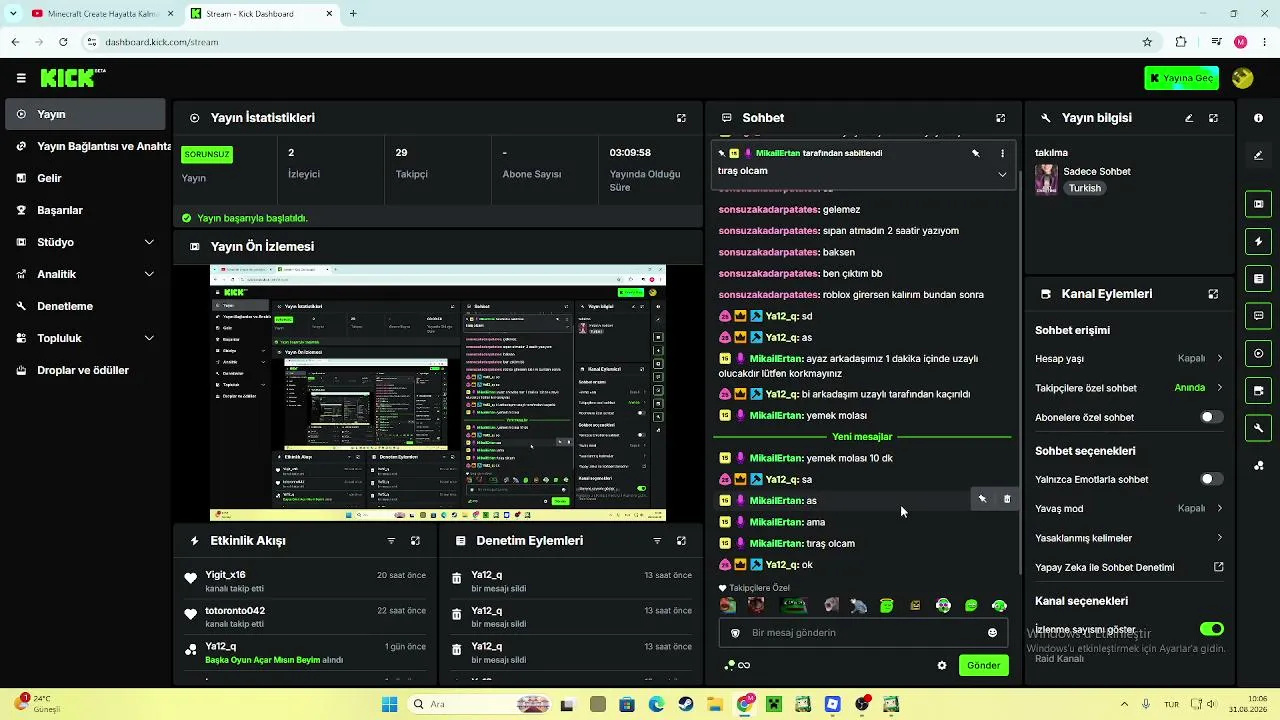1280x720 pixels.
Task: Toggle play-circle widget in right sidebar
Action: click(x=1258, y=353)
